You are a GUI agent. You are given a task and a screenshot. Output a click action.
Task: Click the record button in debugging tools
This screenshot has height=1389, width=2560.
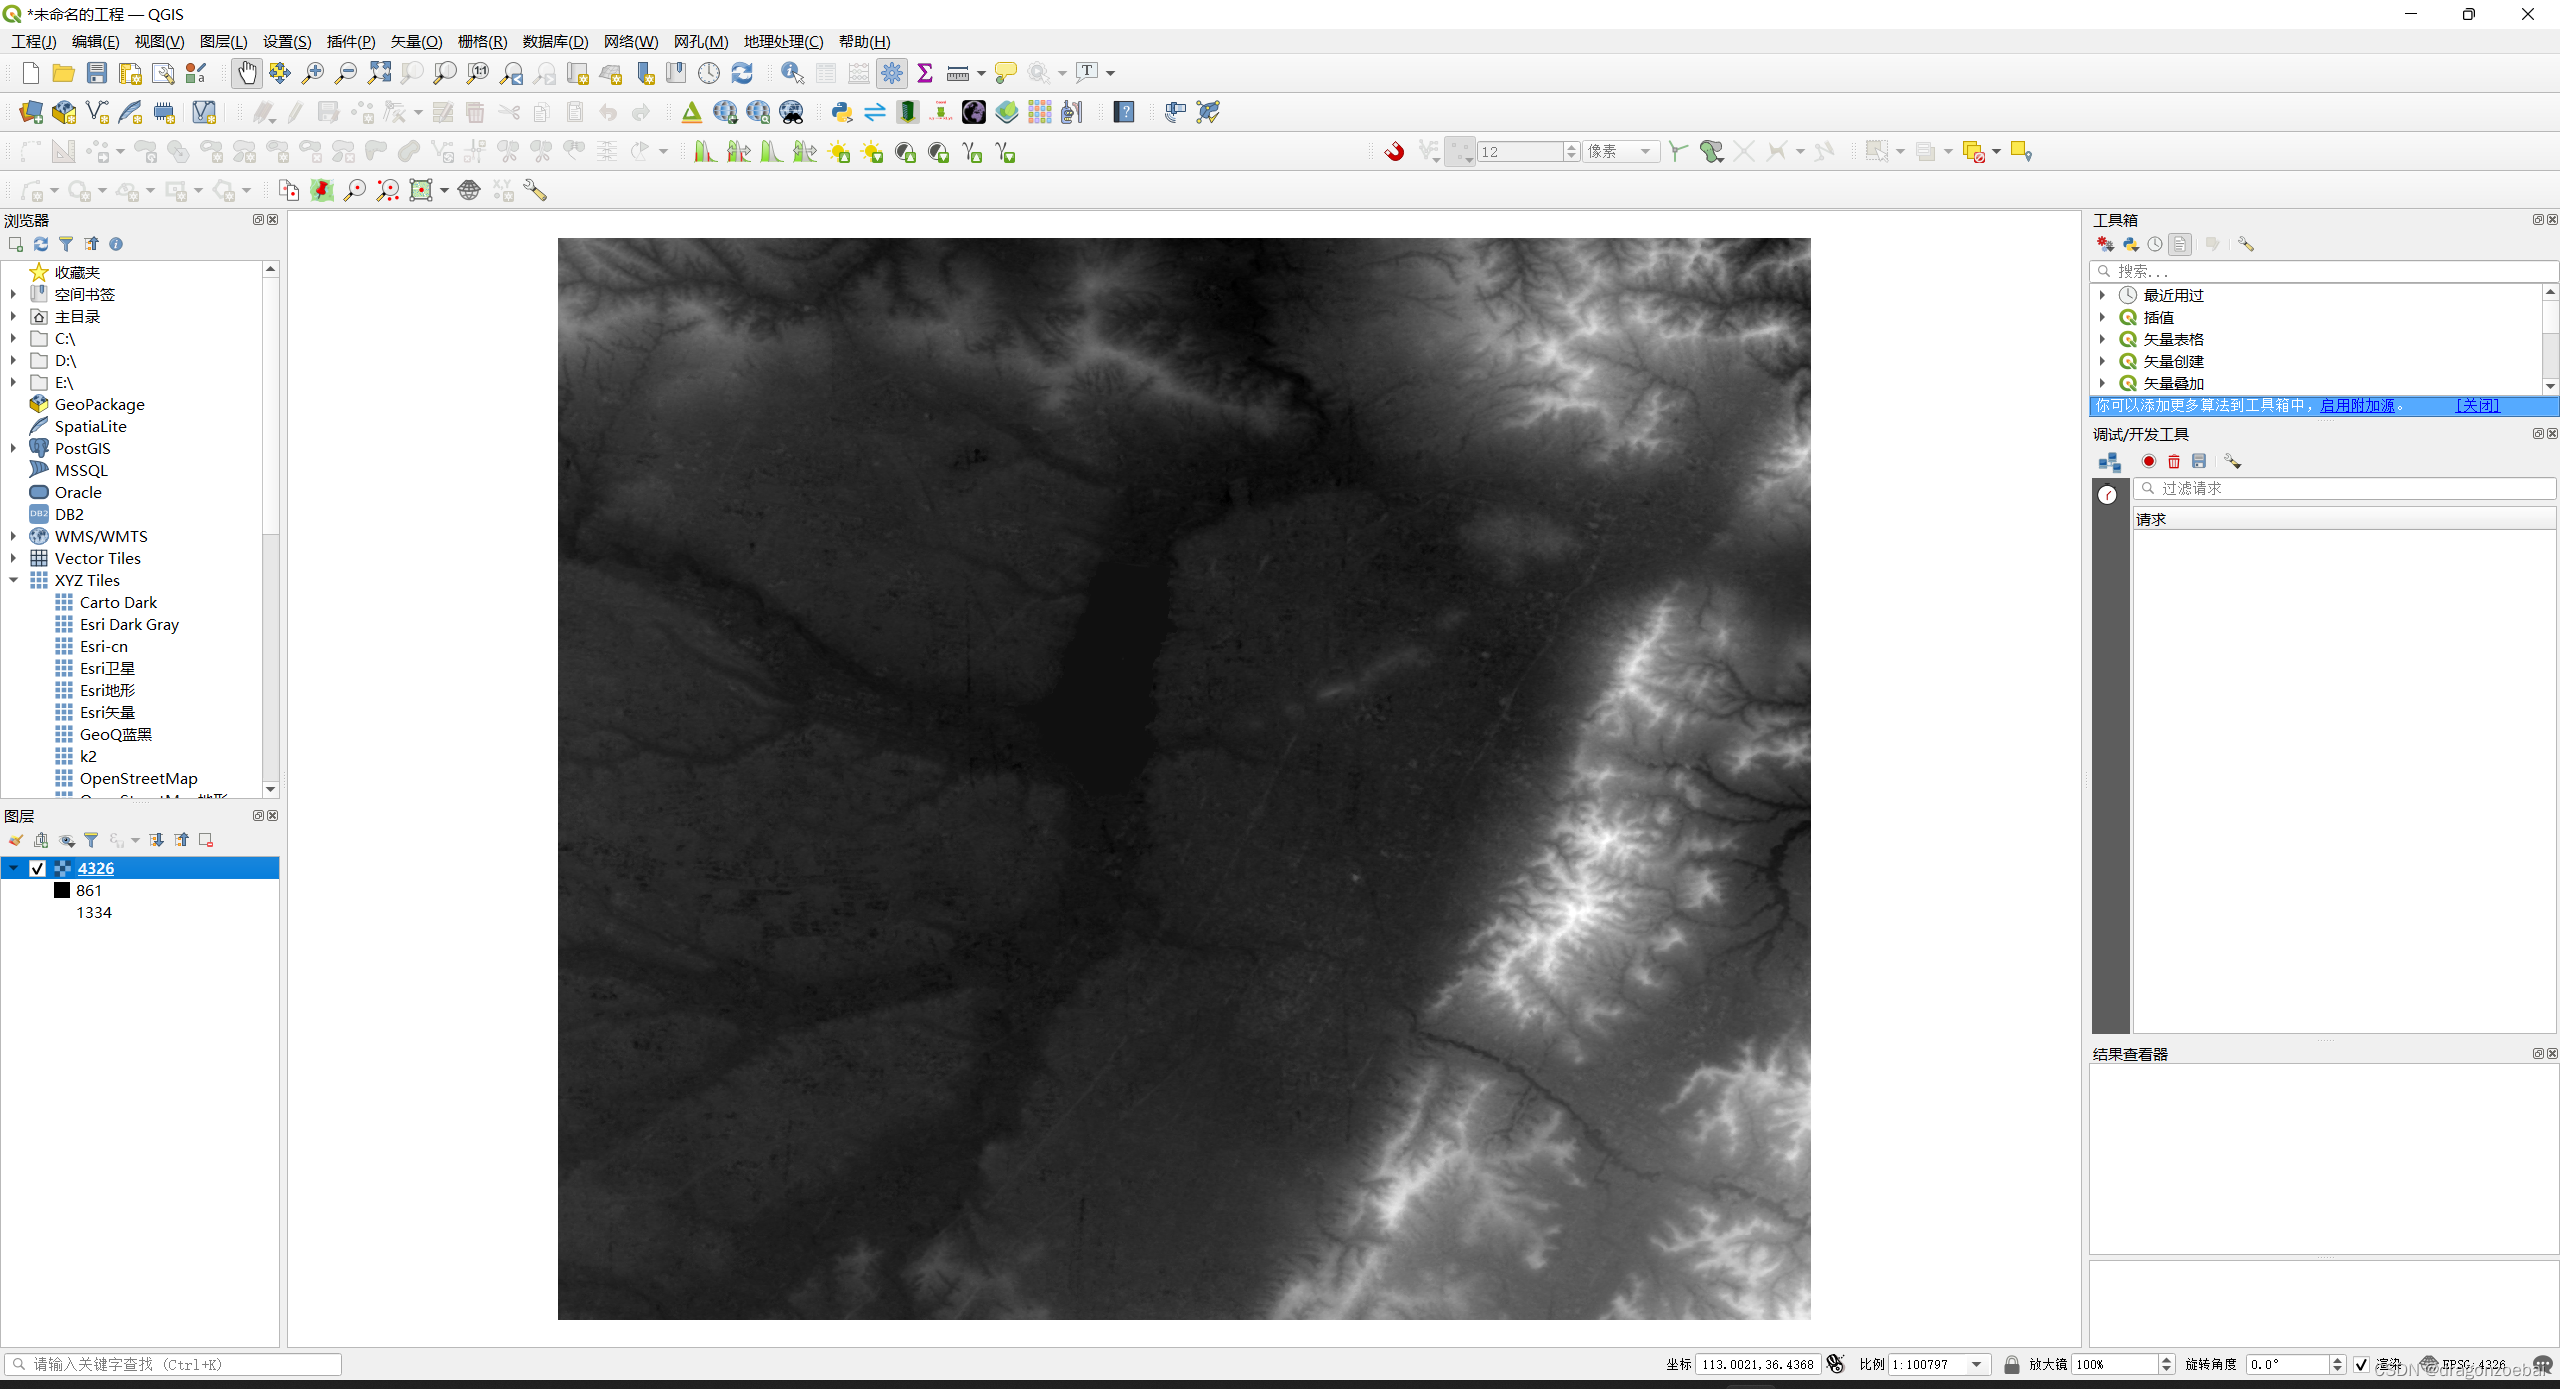point(2149,461)
